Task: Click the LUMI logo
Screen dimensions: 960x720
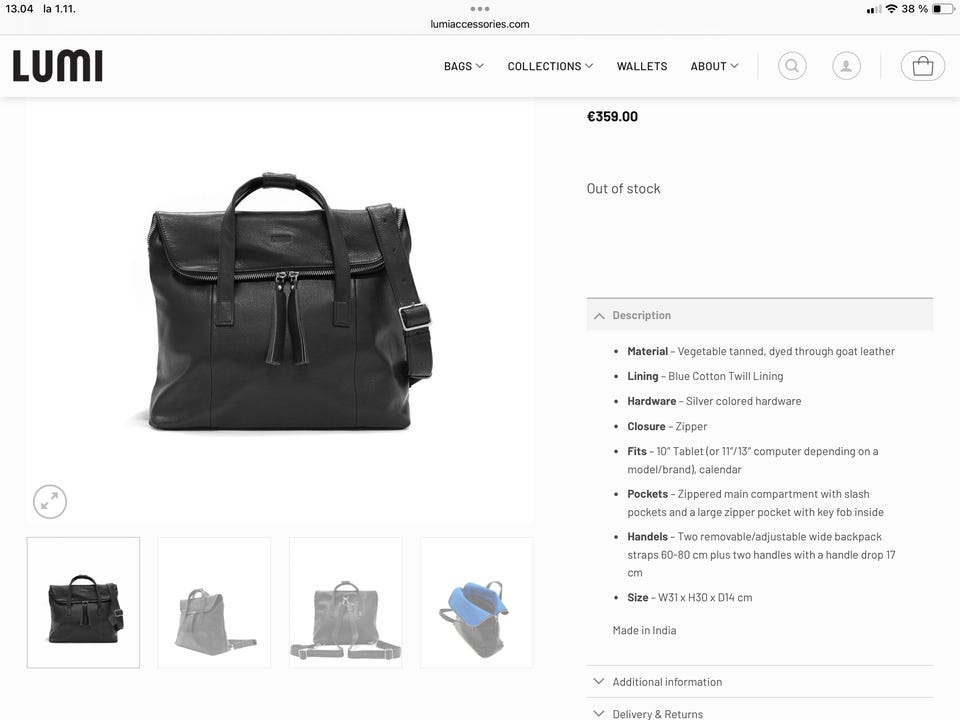Action: (58, 66)
